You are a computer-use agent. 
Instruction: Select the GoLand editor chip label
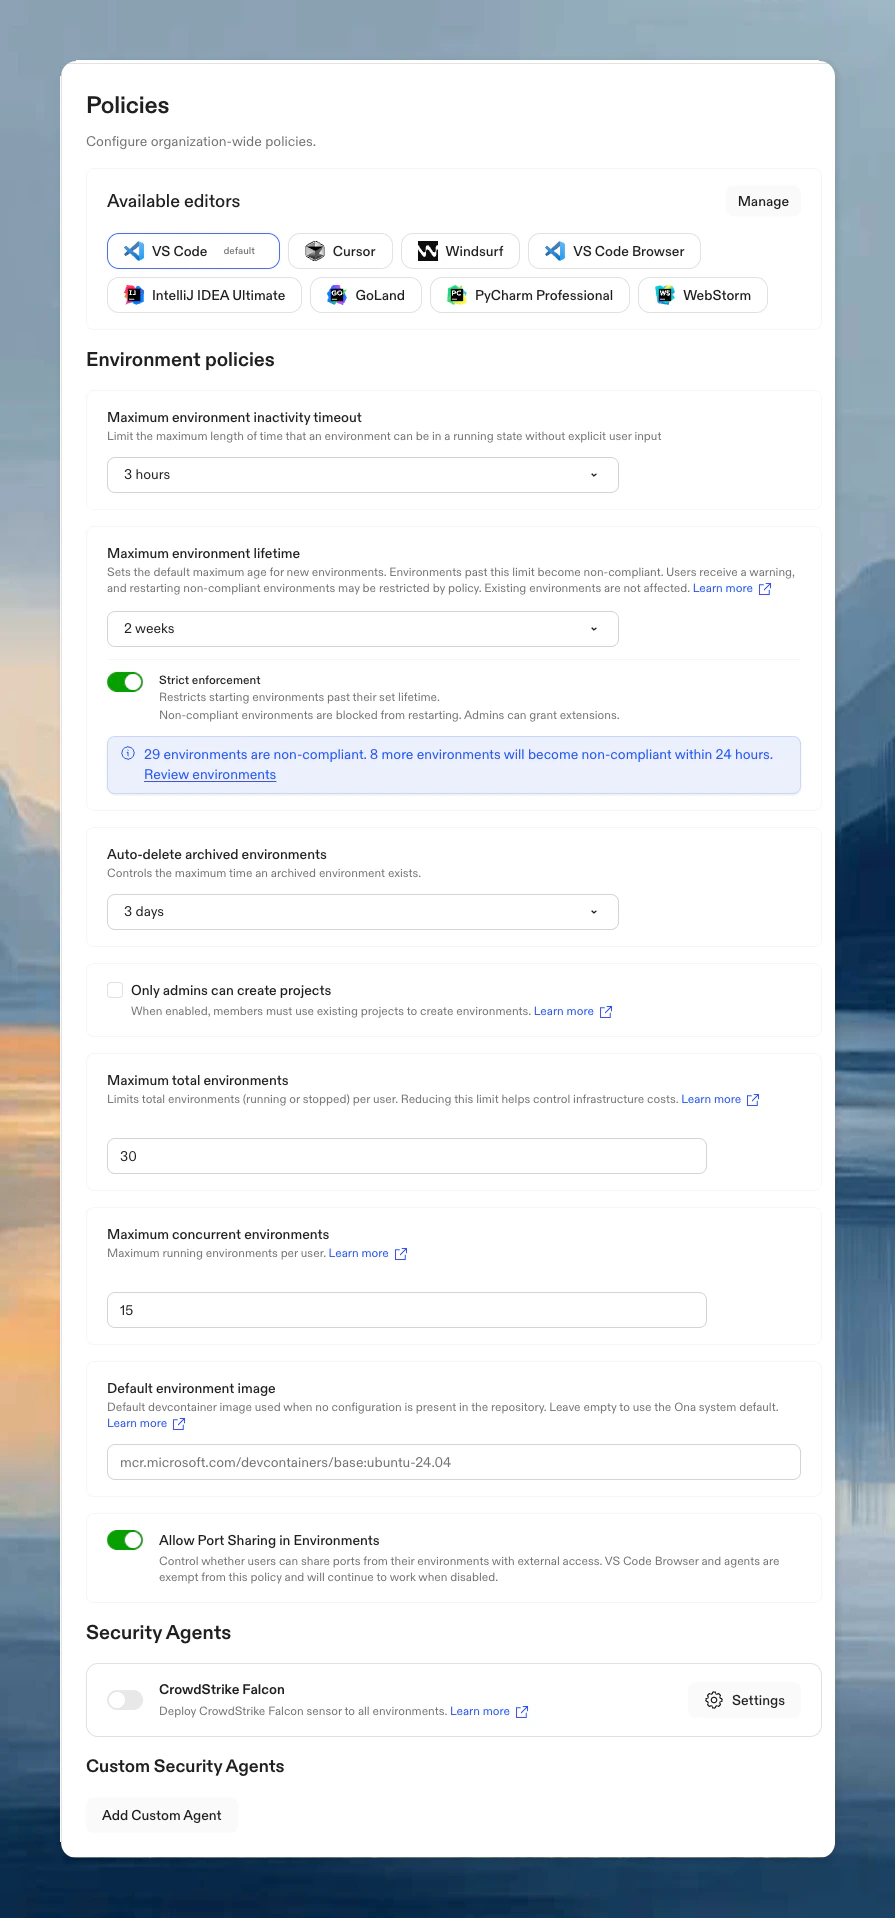coord(380,295)
